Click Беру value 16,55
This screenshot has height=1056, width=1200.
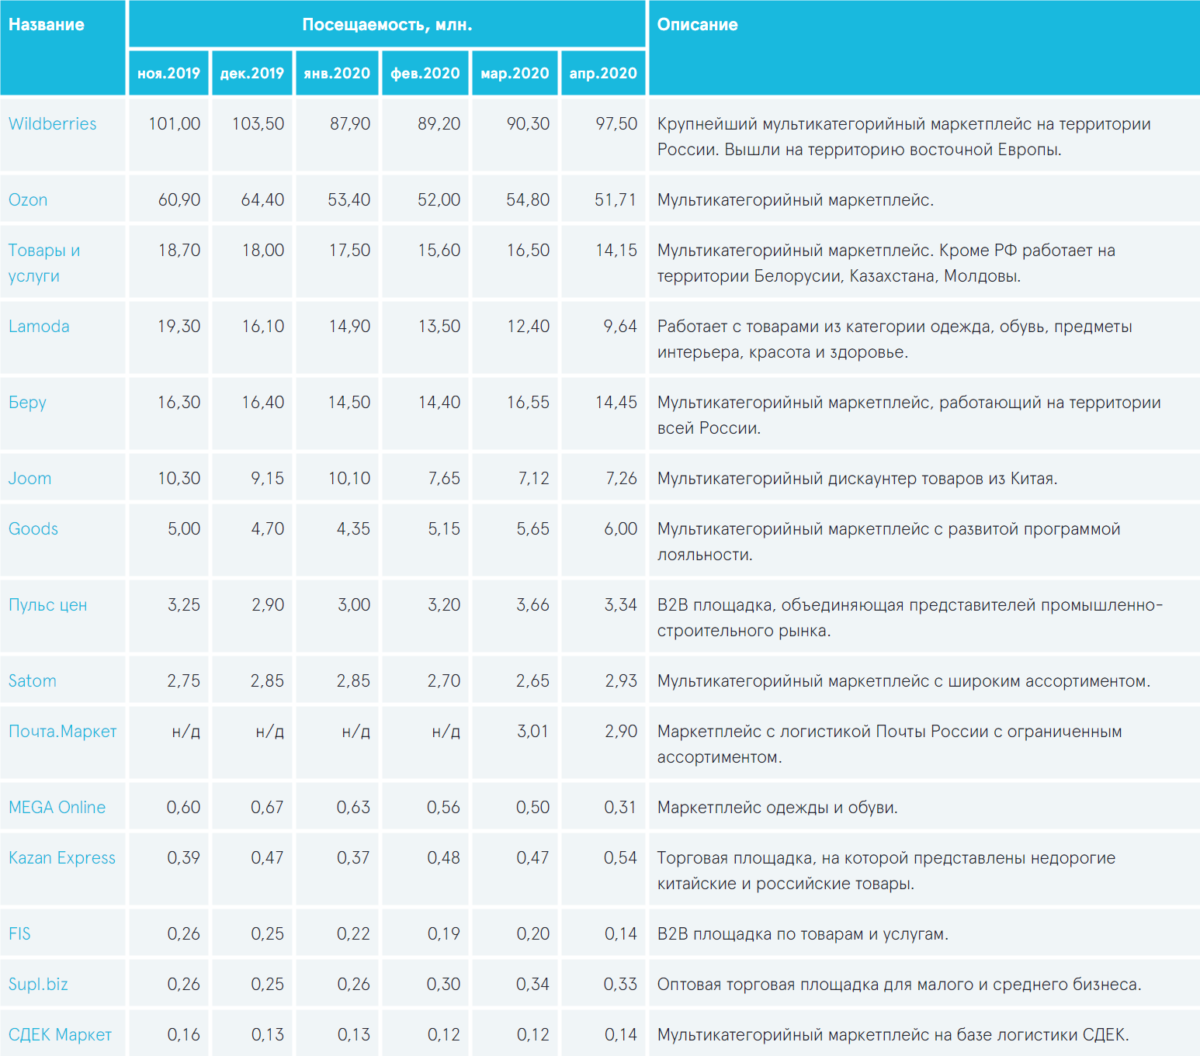pos(528,402)
